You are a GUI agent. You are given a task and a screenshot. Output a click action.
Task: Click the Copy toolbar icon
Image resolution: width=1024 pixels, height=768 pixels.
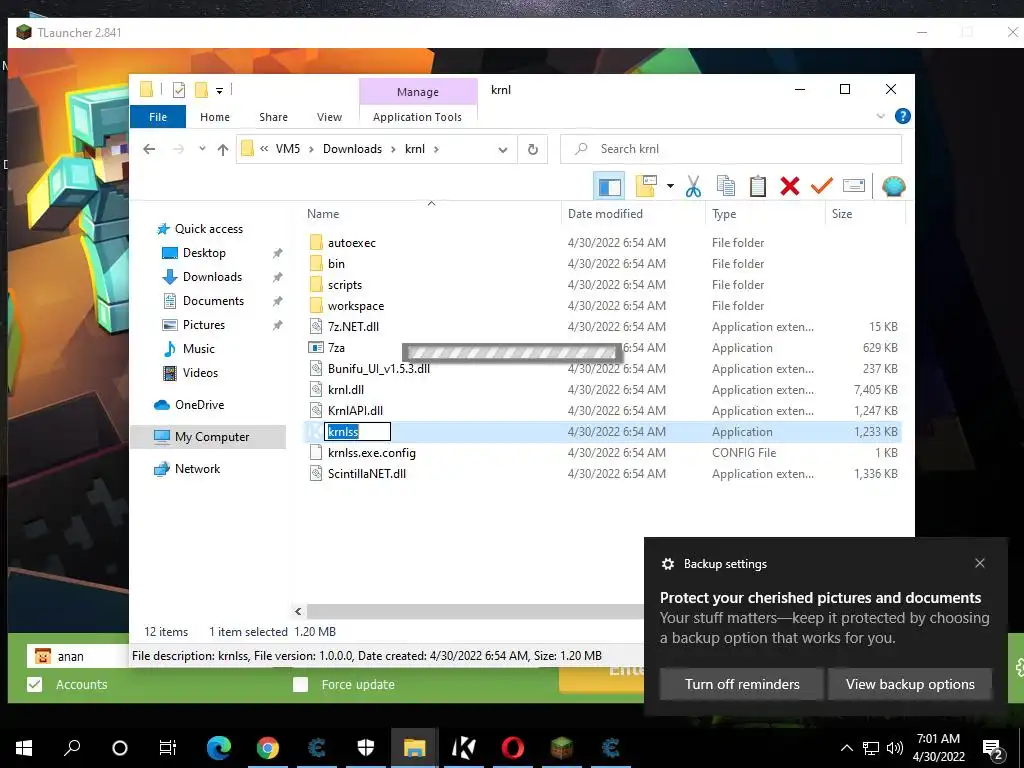[x=726, y=186]
